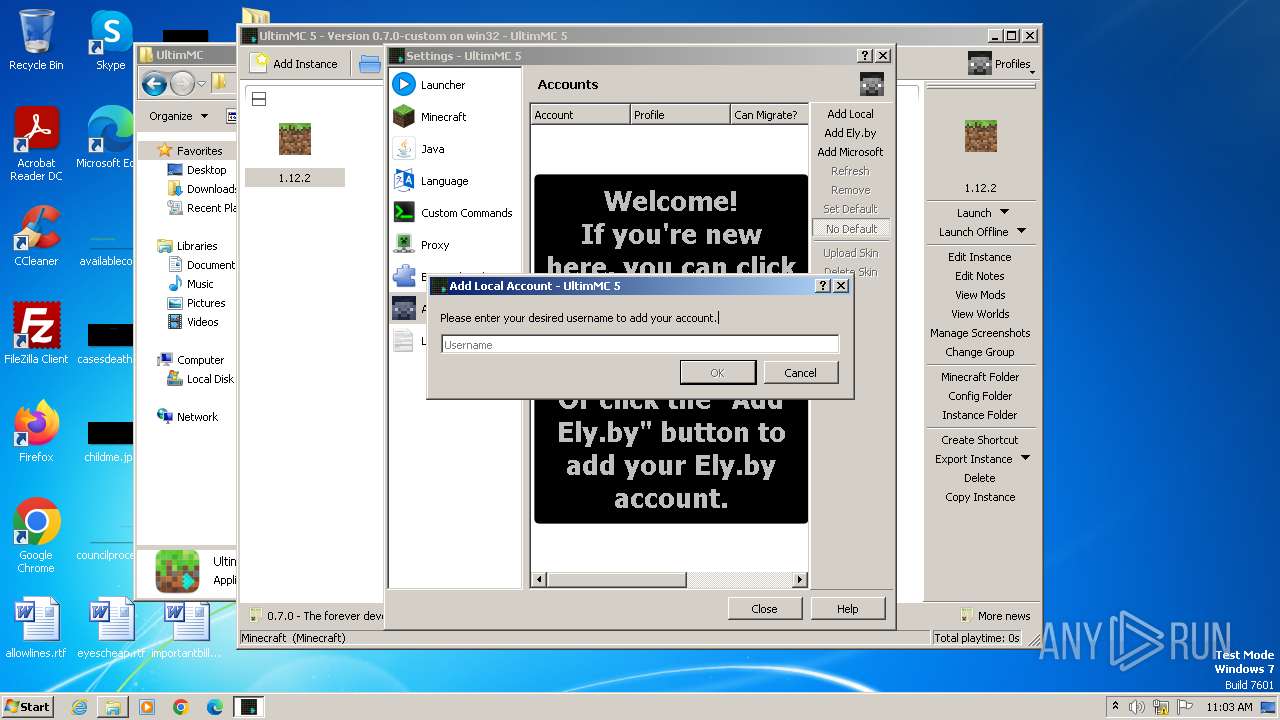Click the Start button
The height and width of the screenshot is (720, 1280).
coord(27,707)
